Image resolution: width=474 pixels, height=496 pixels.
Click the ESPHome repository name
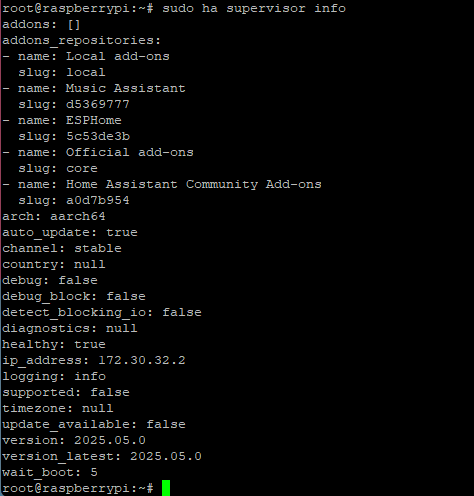click(x=94, y=120)
